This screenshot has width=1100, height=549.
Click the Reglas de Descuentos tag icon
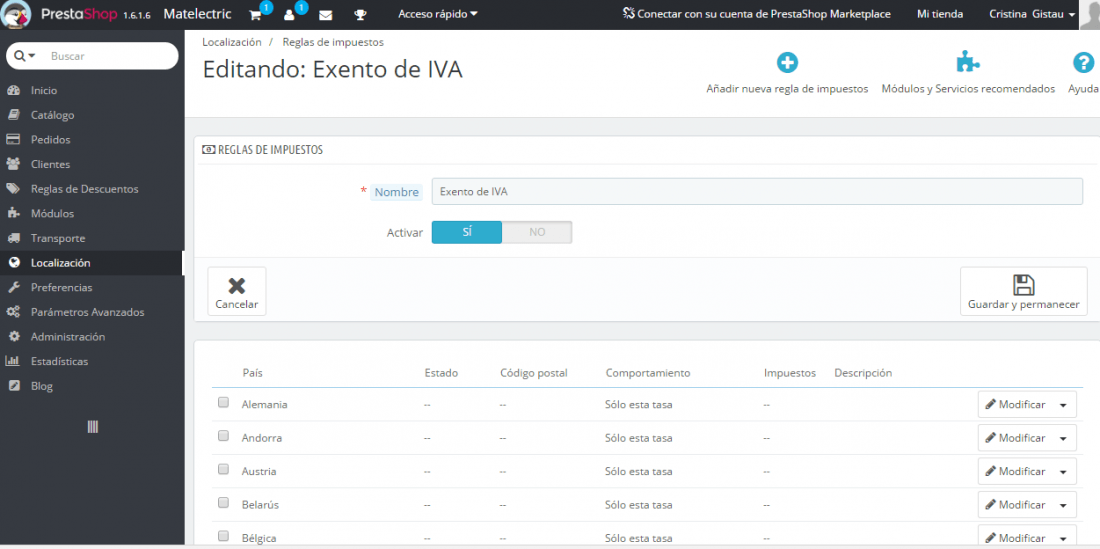click(x=13, y=189)
